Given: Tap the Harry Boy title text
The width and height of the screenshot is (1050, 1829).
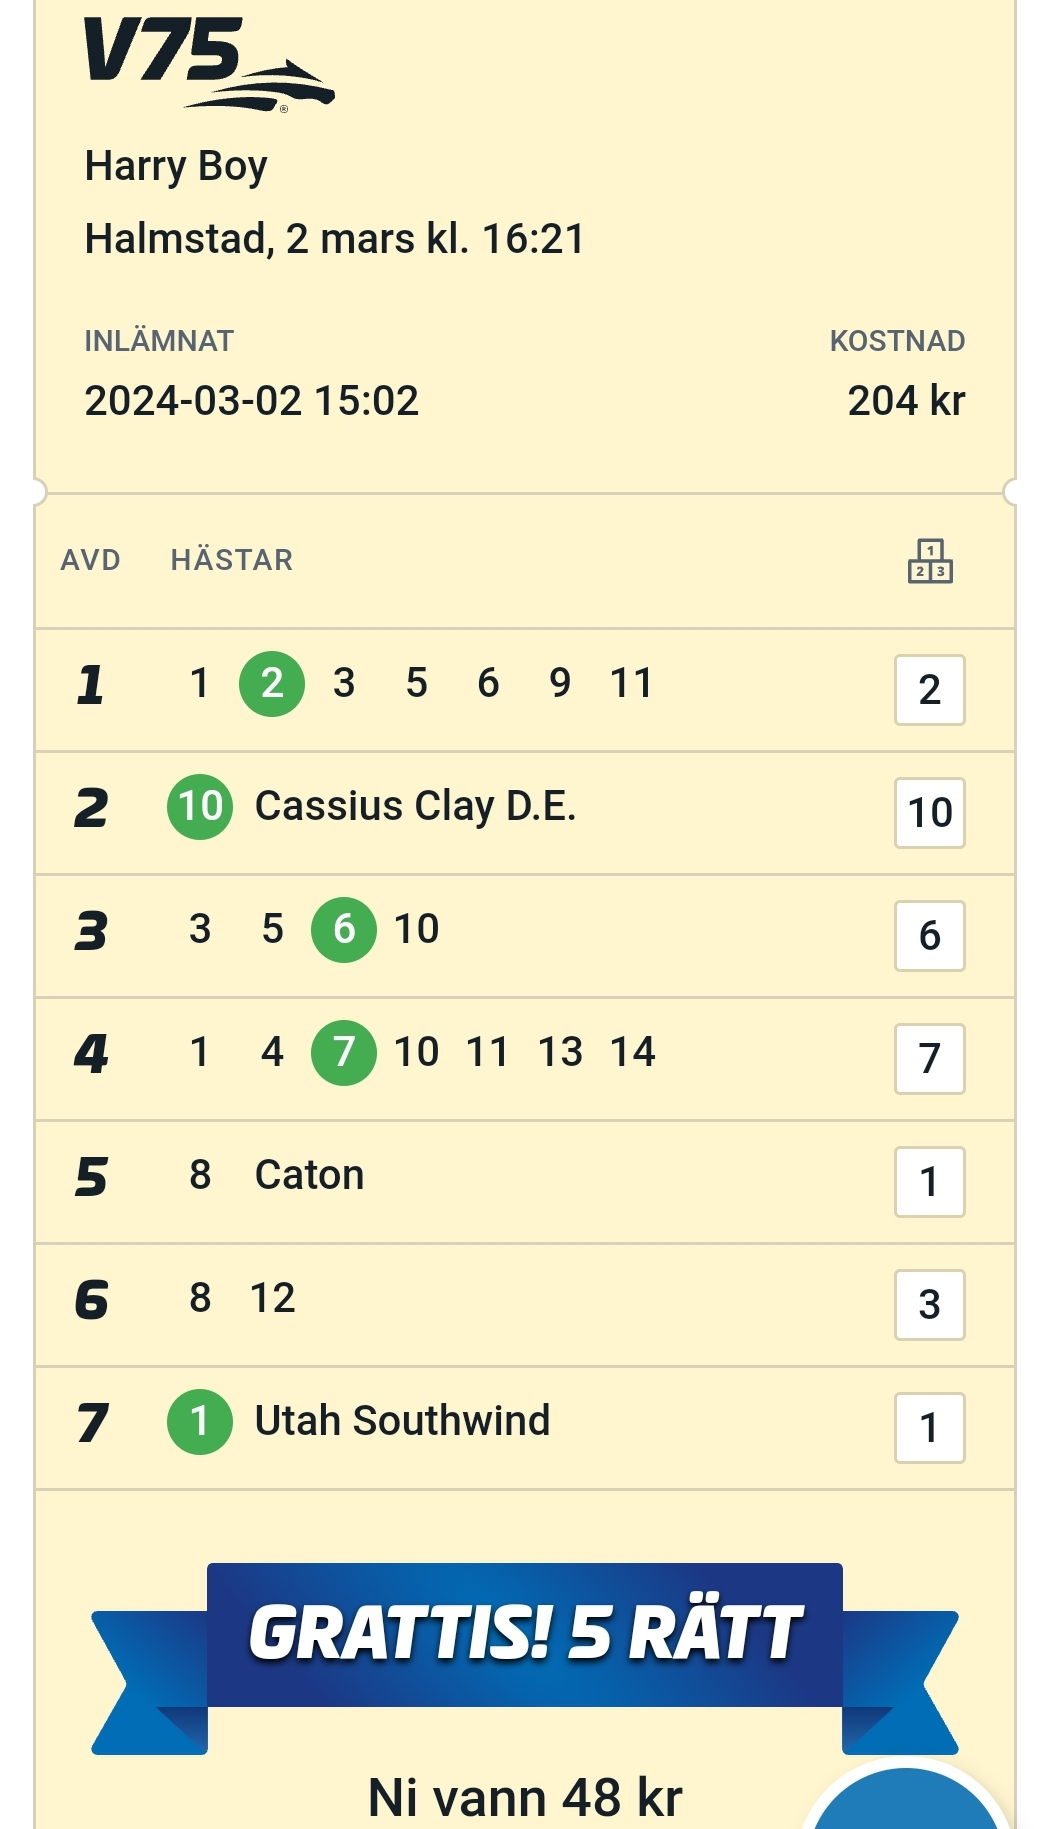Looking at the screenshot, I should (x=176, y=166).
